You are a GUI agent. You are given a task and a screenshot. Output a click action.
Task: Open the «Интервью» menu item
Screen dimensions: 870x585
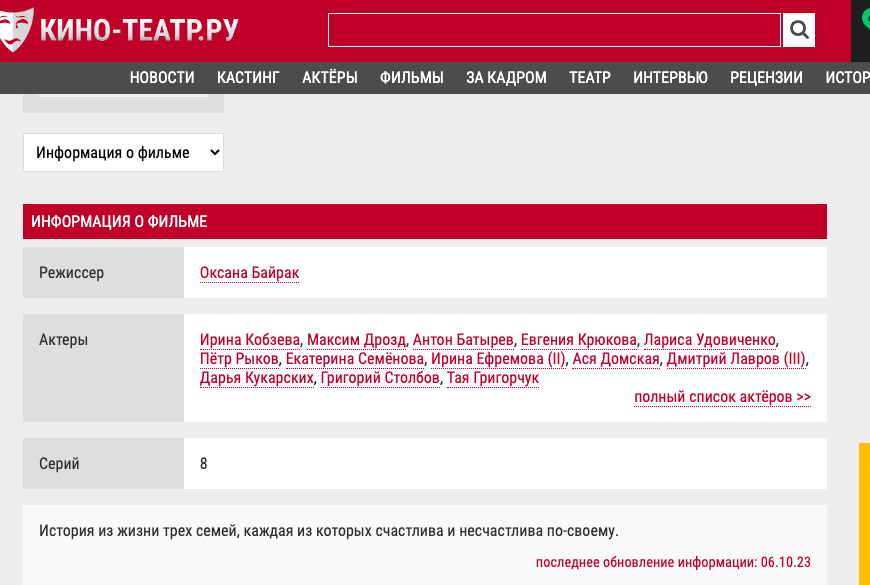tap(670, 78)
